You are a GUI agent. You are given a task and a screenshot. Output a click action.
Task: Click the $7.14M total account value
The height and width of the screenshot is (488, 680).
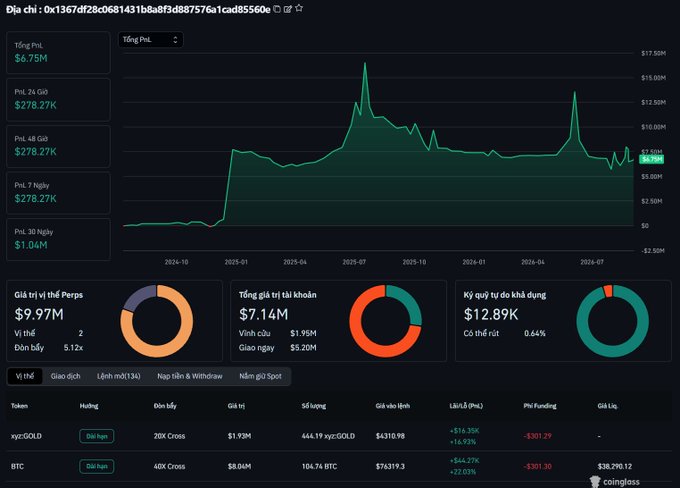click(264, 314)
